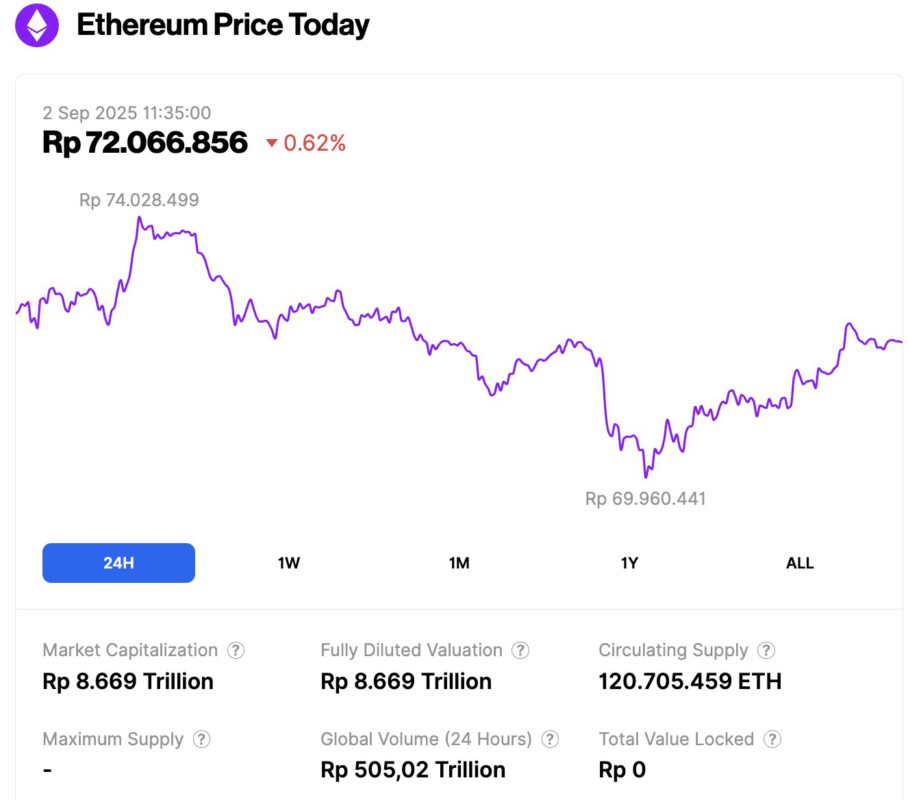Click the Total Value Locked help icon
908x800 pixels.
click(772, 739)
